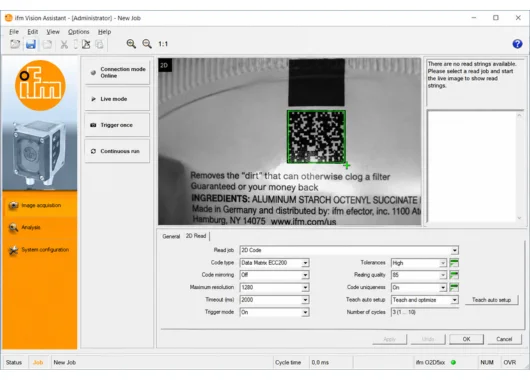Click the green connection status dot

click(453, 362)
